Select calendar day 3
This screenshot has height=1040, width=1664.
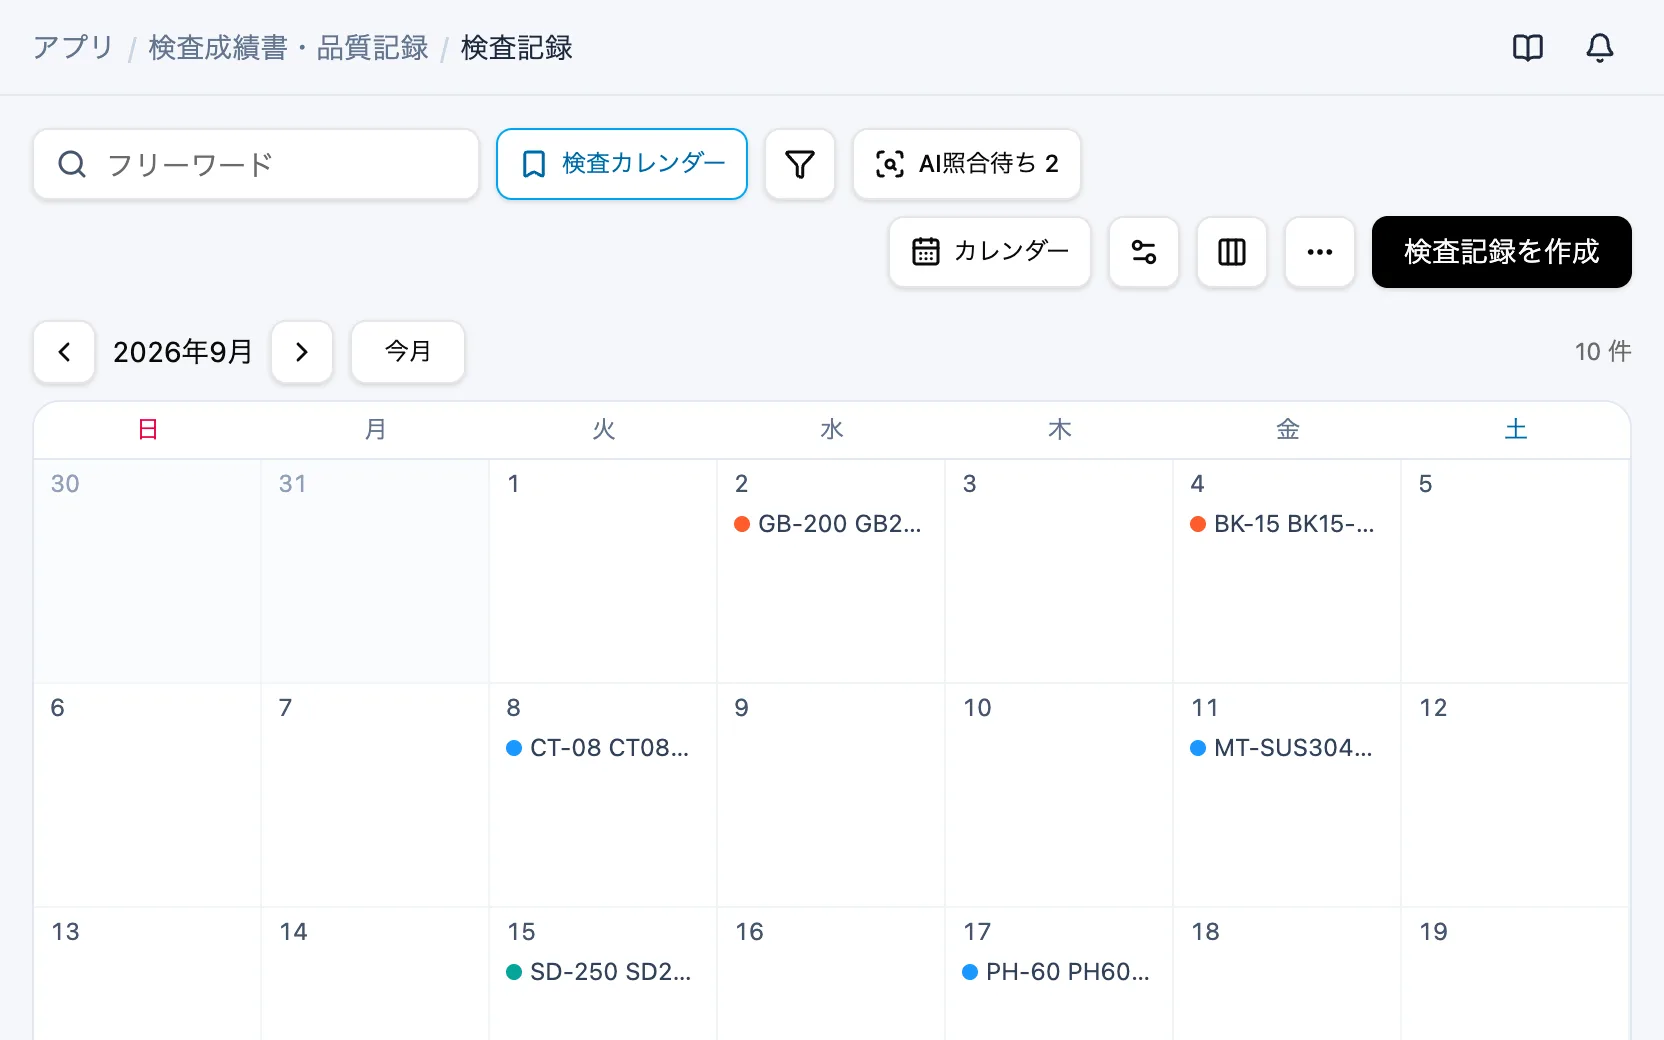point(1059,571)
